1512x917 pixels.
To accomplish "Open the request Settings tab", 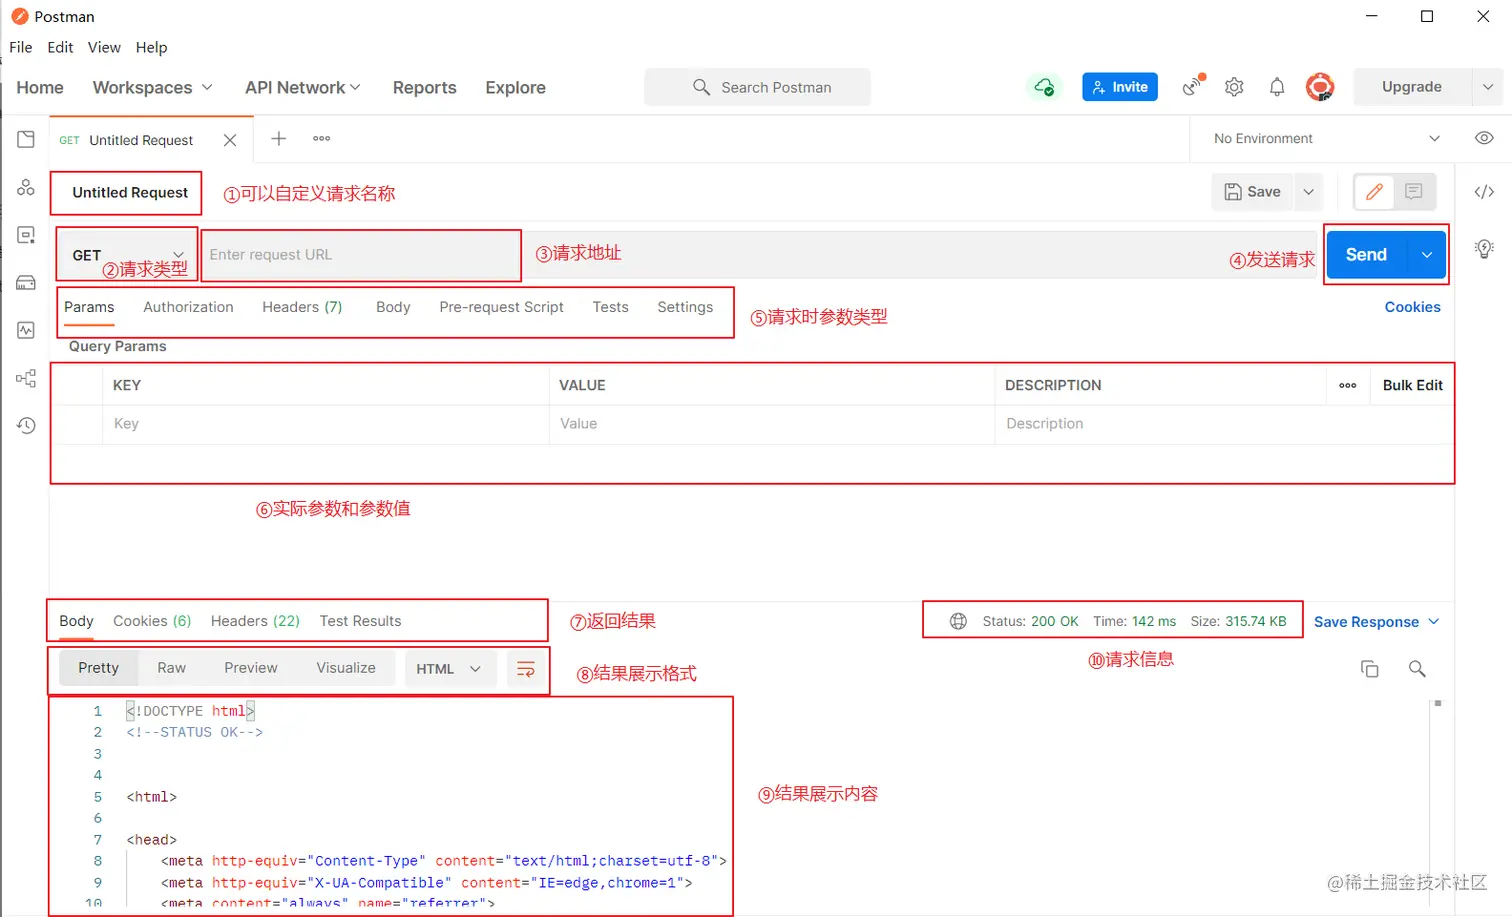I will (x=685, y=307).
